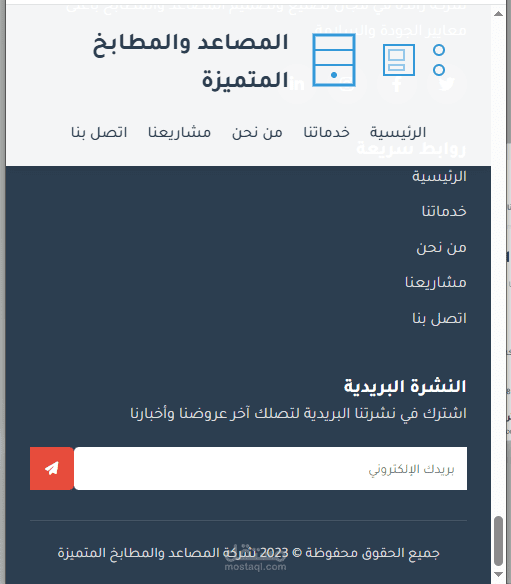Click the scrollbar down arrow
This screenshot has width=511, height=584.
coord(498,574)
